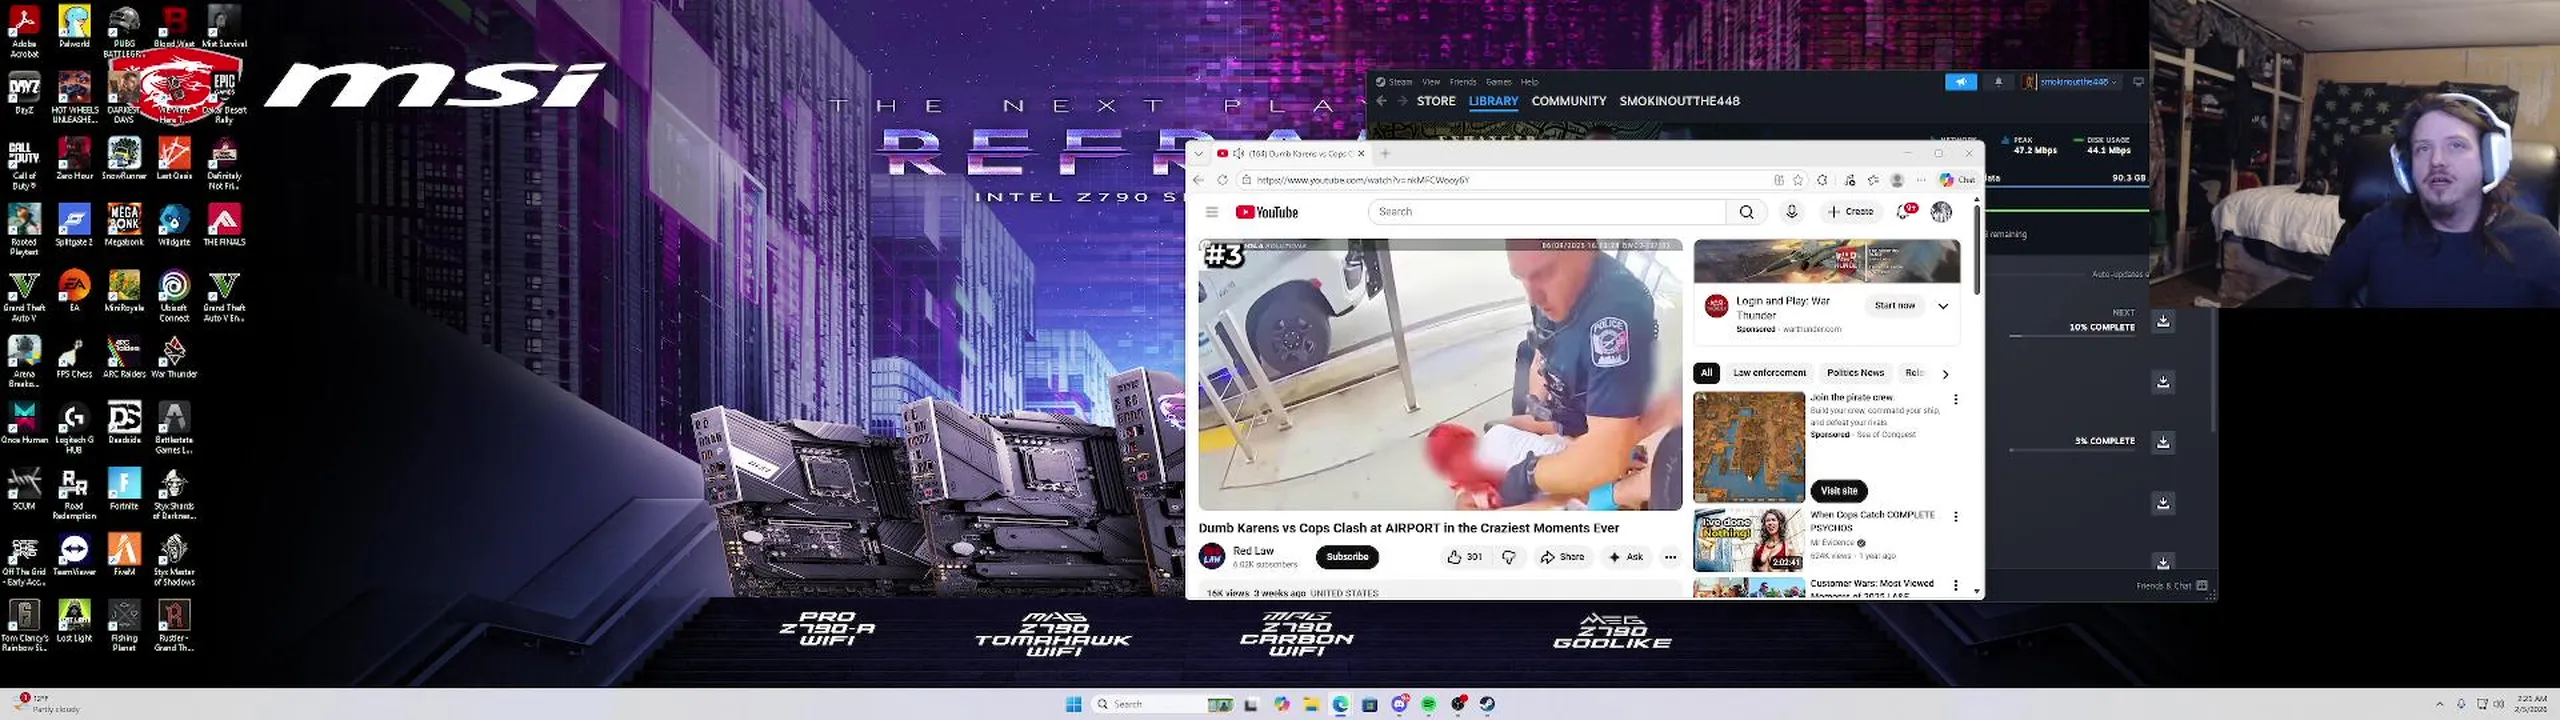Open SnowRunner desktop shortcut

(x=124, y=159)
